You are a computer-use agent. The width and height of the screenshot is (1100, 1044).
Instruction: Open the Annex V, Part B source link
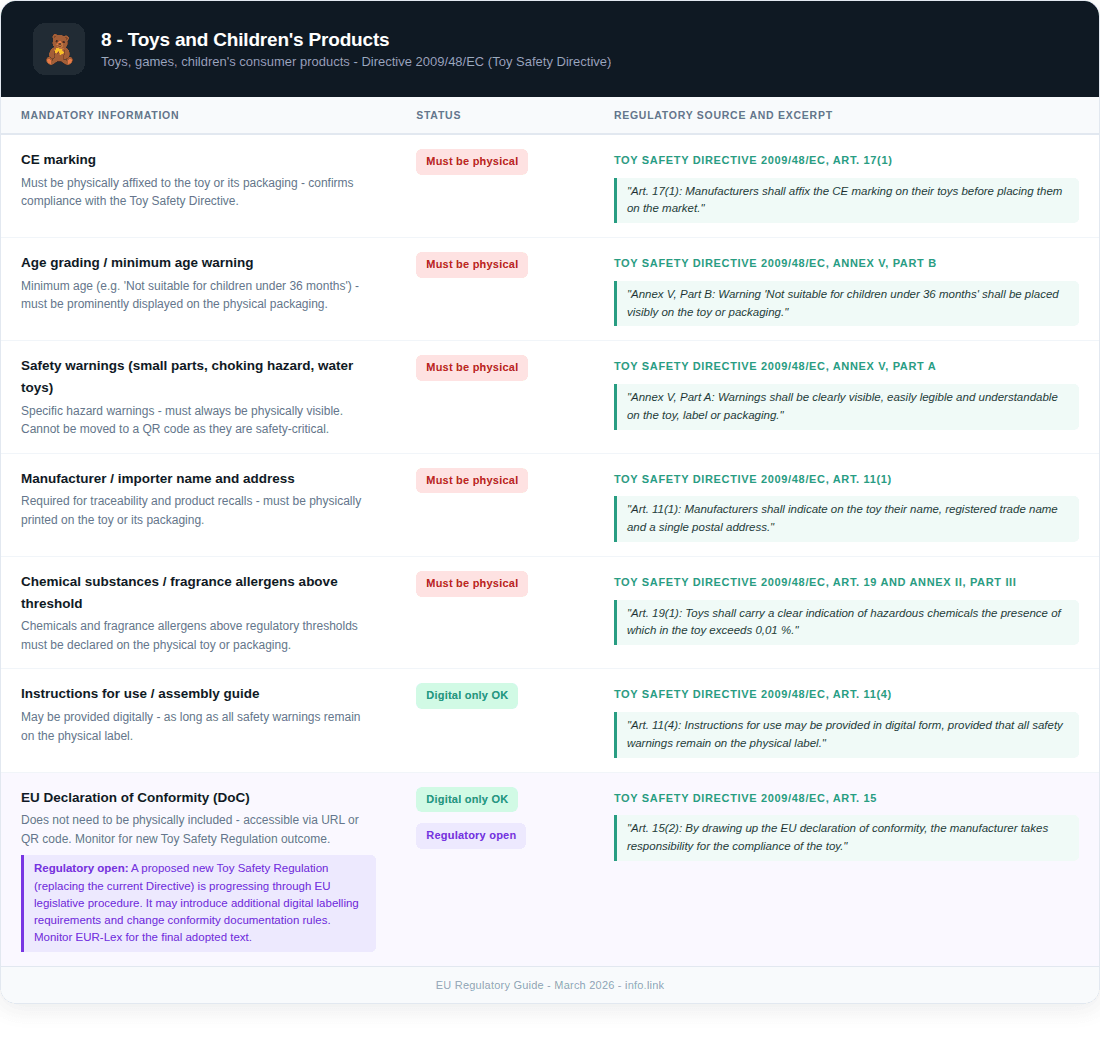pos(775,264)
